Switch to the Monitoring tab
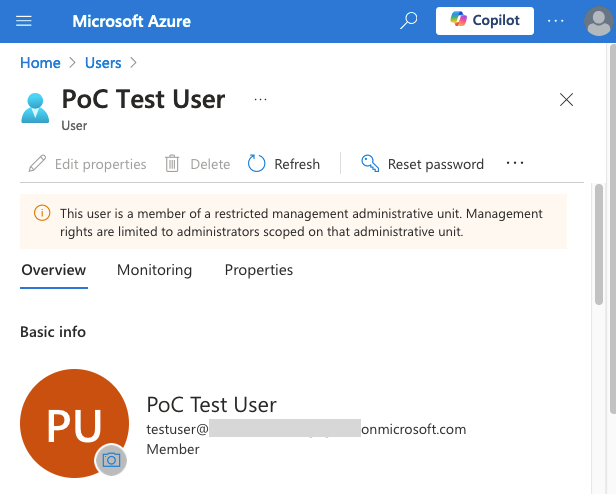Viewport: 616px width, 494px height. pyautogui.click(x=154, y=270)
